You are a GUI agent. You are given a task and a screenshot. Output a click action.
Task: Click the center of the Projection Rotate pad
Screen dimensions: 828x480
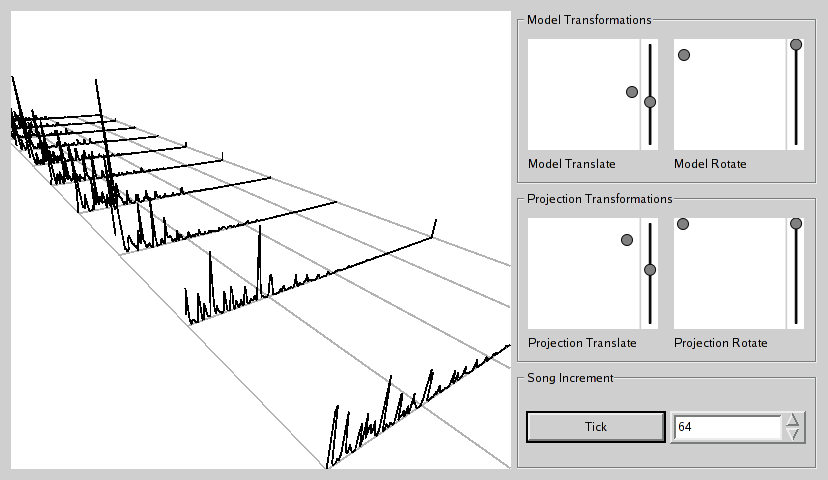pyautogui.click(x=730, y=275)
